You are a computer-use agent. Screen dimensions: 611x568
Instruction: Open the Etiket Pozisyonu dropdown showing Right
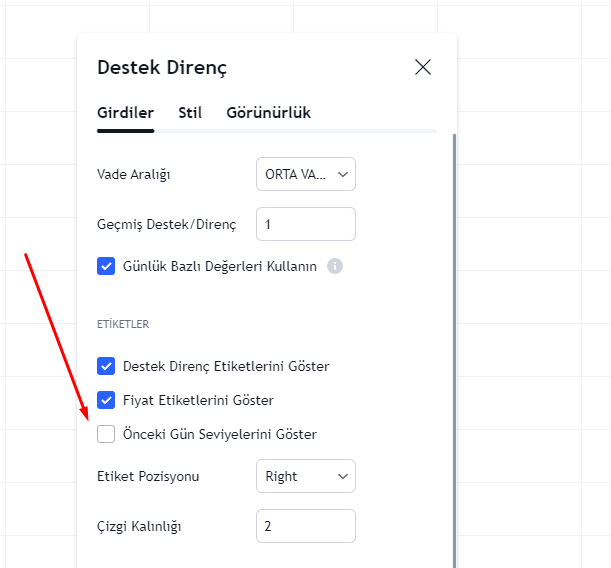pos(306,476)
